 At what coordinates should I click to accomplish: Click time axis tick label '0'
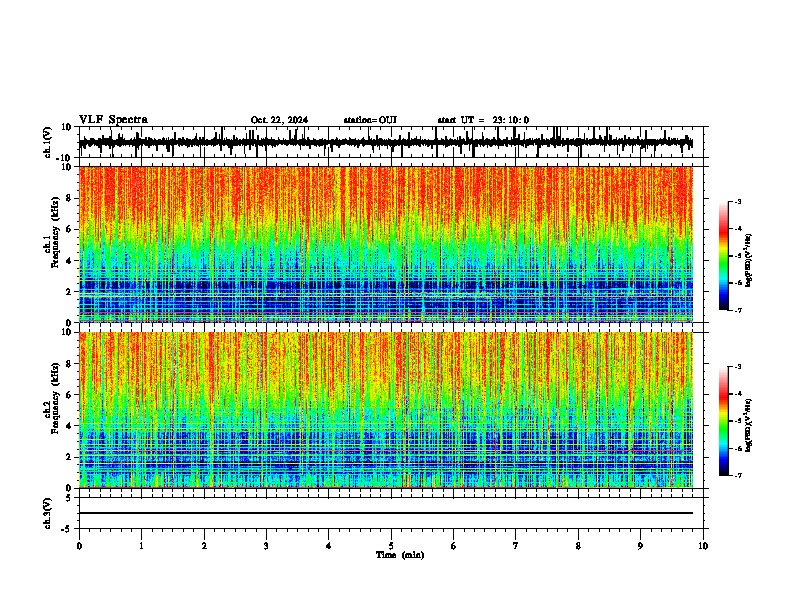79,546
